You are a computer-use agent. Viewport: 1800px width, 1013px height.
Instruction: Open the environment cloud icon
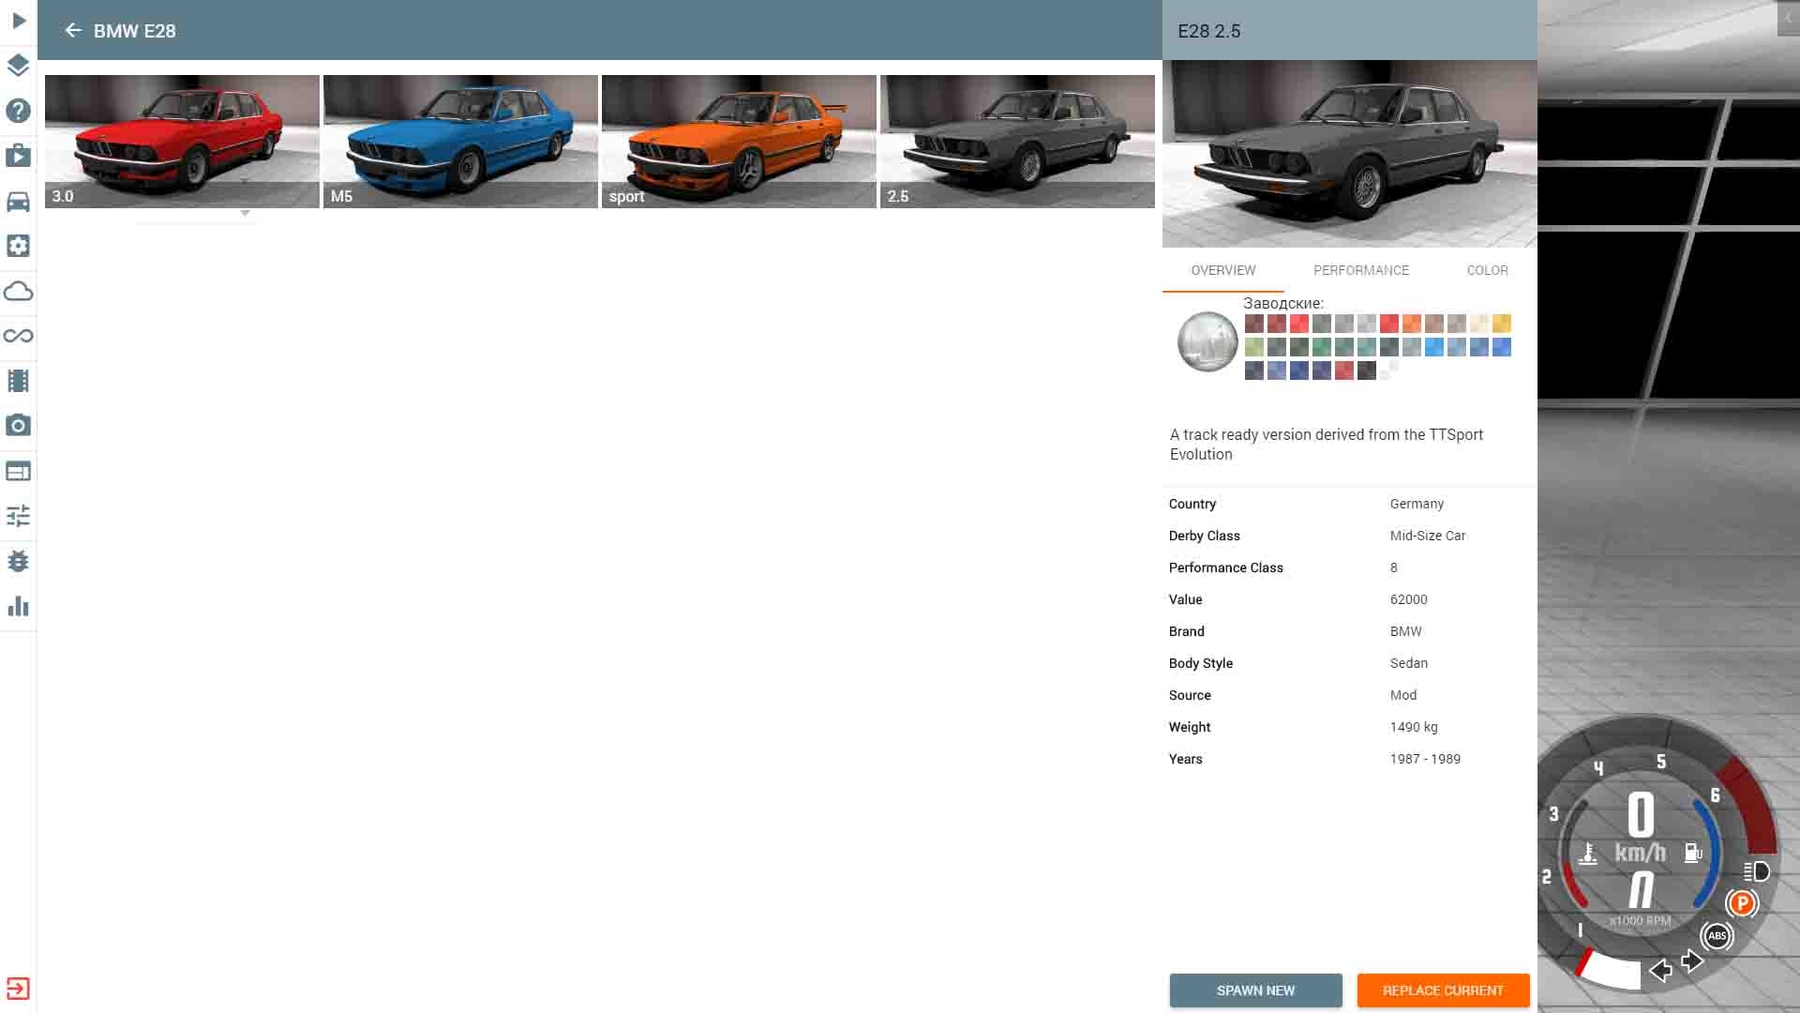point(18,291)
